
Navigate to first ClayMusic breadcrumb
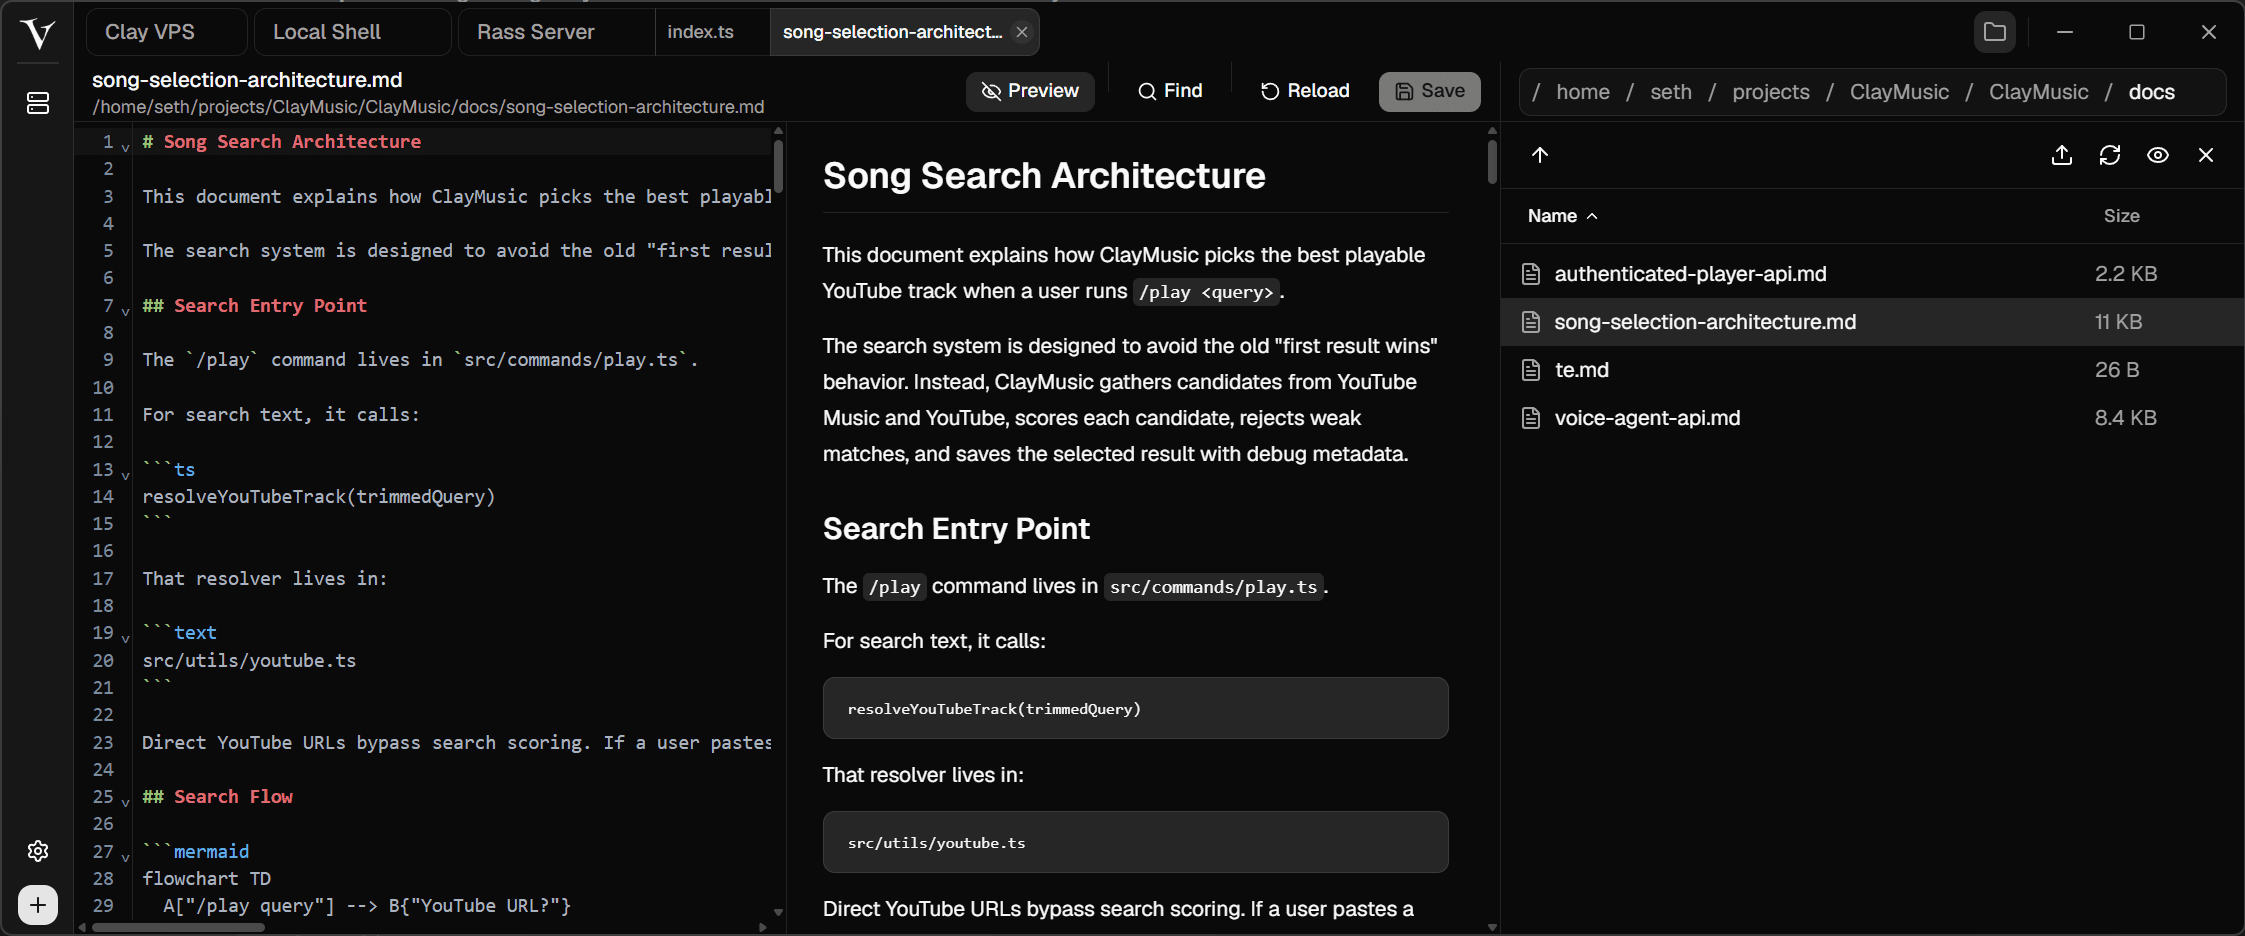pos(1899,92)
